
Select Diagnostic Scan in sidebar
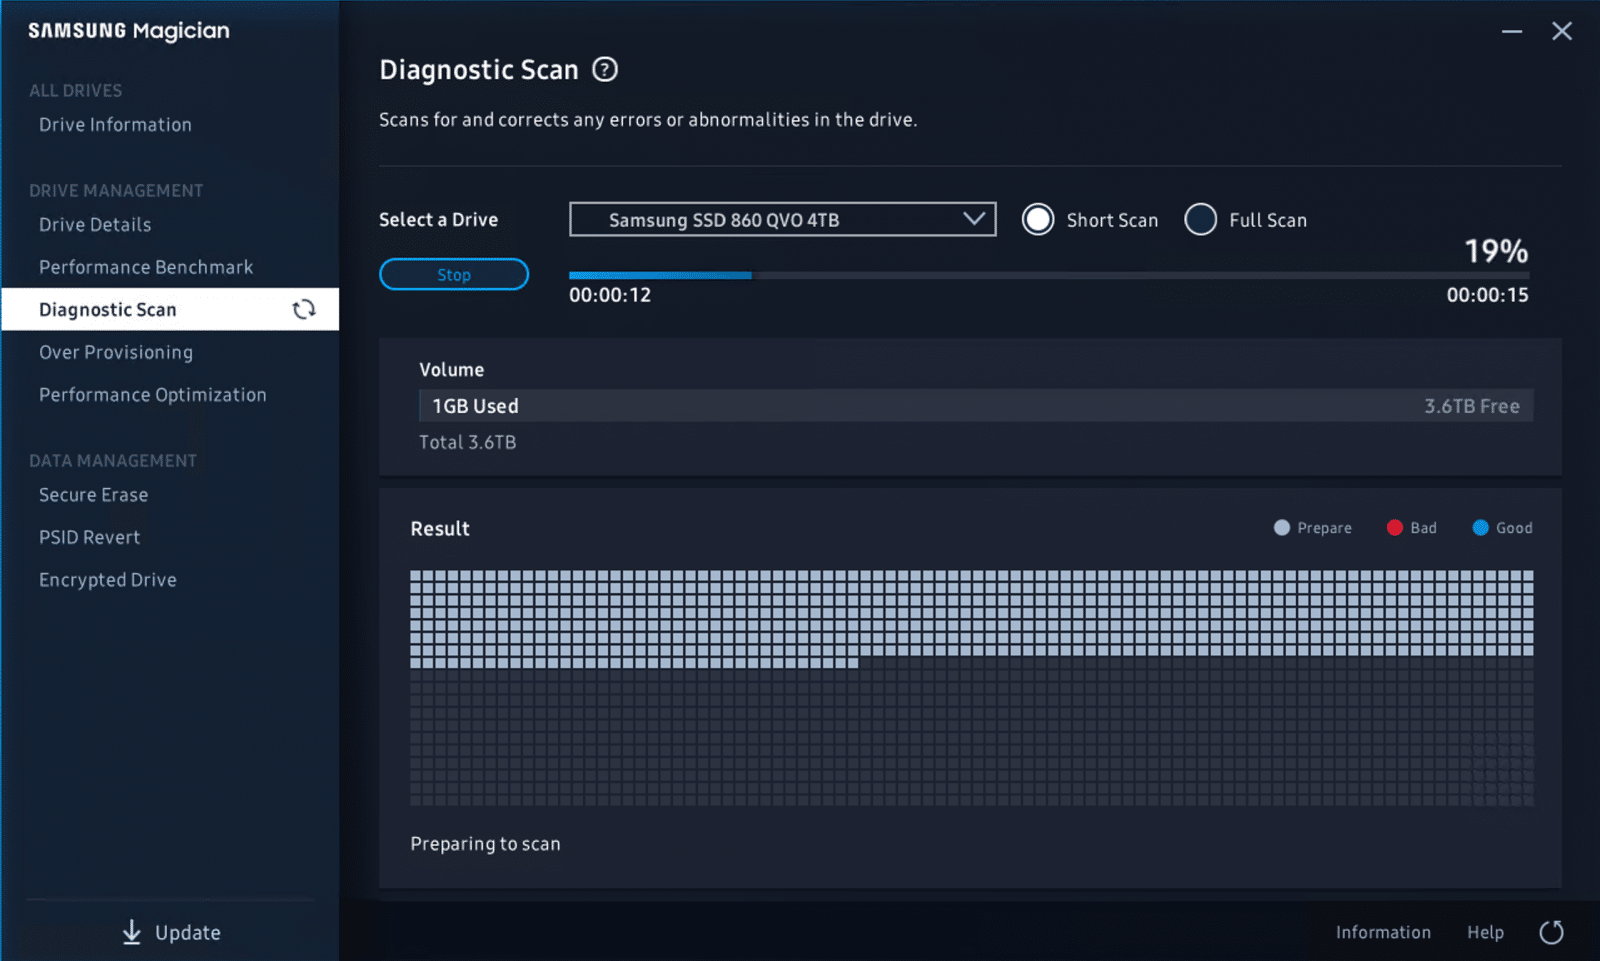point(170,309)
